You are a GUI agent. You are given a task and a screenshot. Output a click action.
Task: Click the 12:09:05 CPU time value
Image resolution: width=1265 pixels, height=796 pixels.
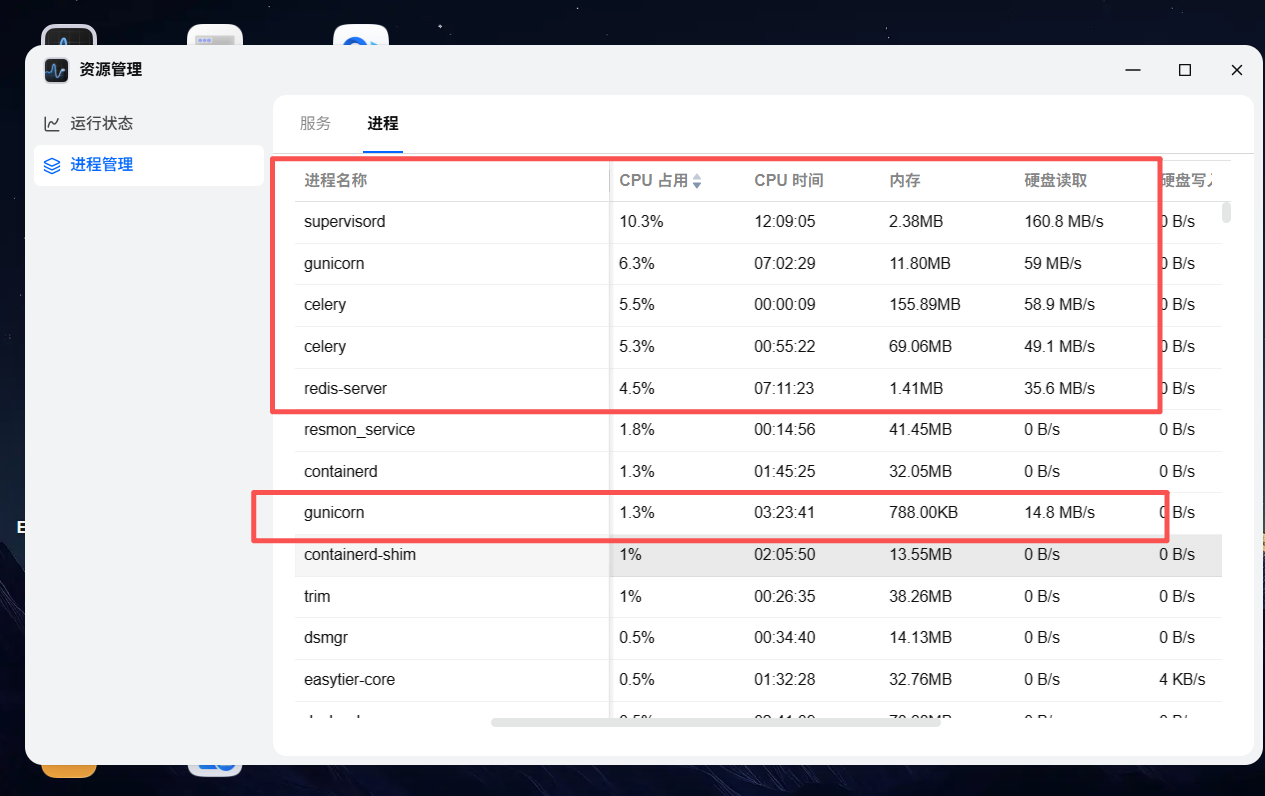click(x=784, y=222)
